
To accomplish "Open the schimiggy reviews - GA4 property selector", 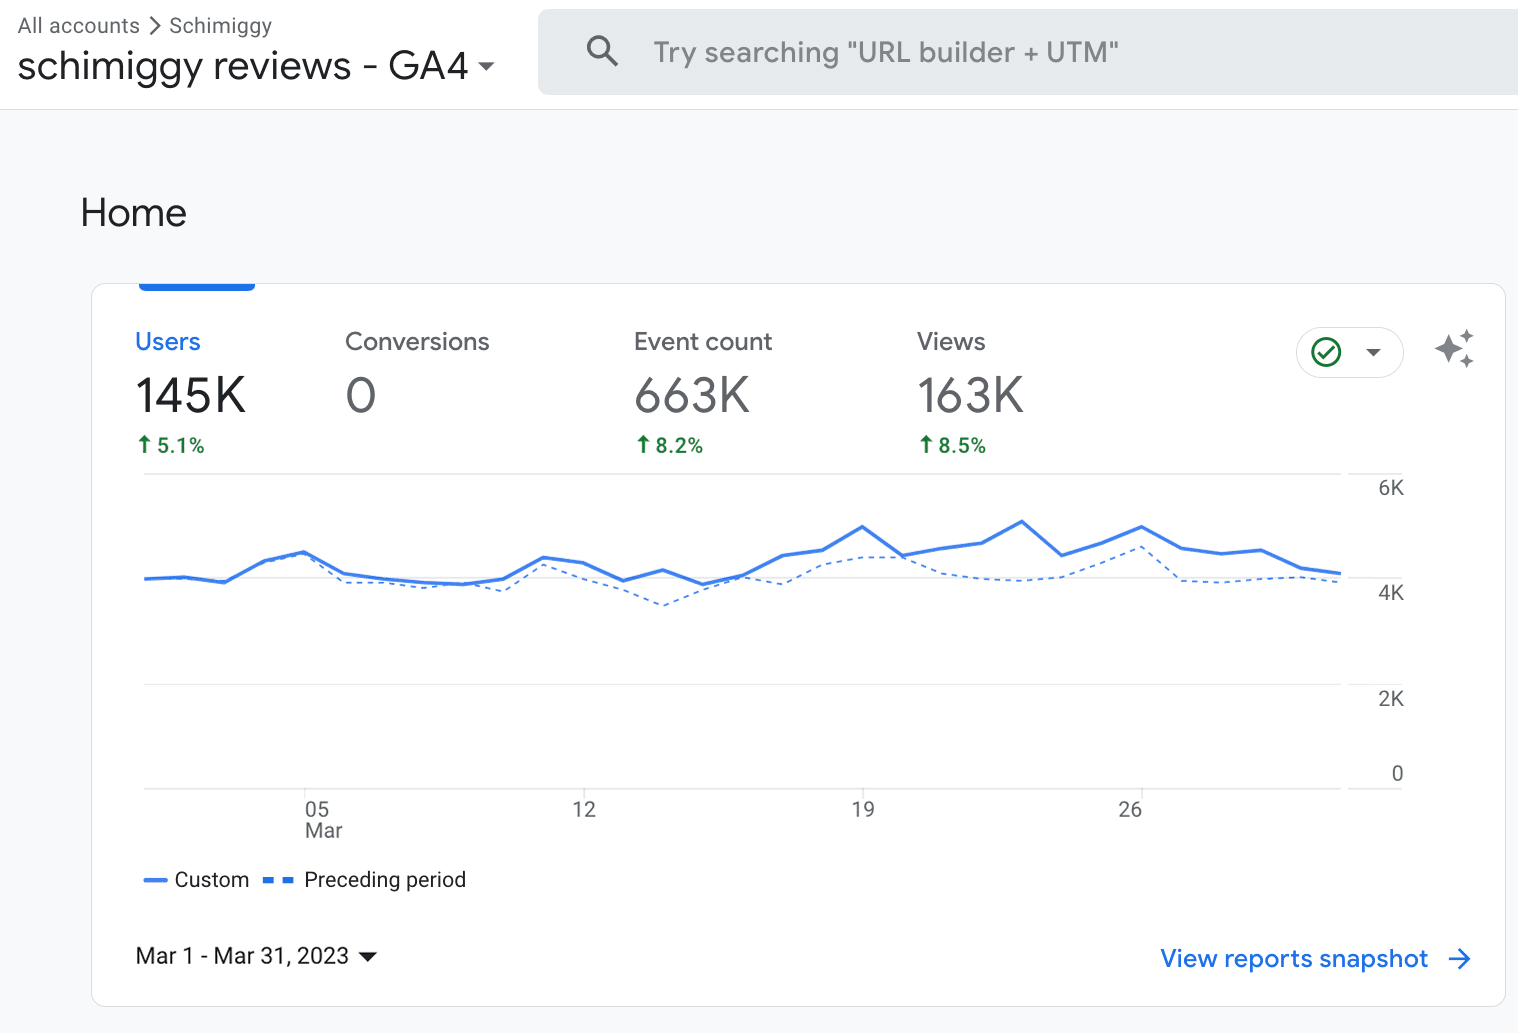I will pyautogui.click(x=256, y=66).
